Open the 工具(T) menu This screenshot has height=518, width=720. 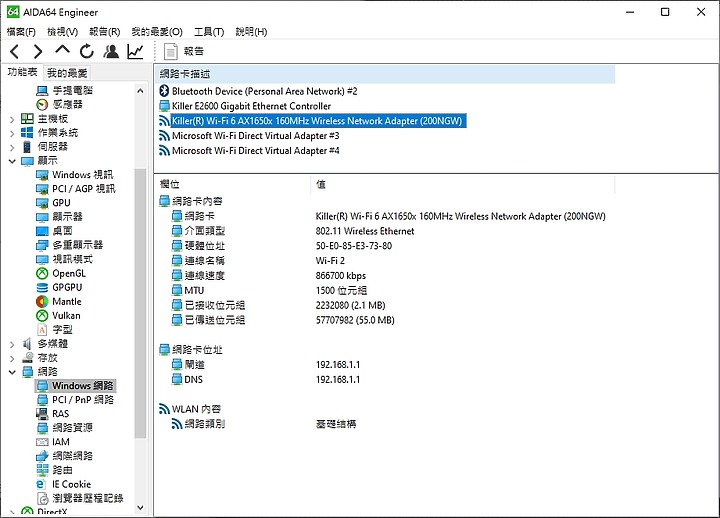pos(209,32)
